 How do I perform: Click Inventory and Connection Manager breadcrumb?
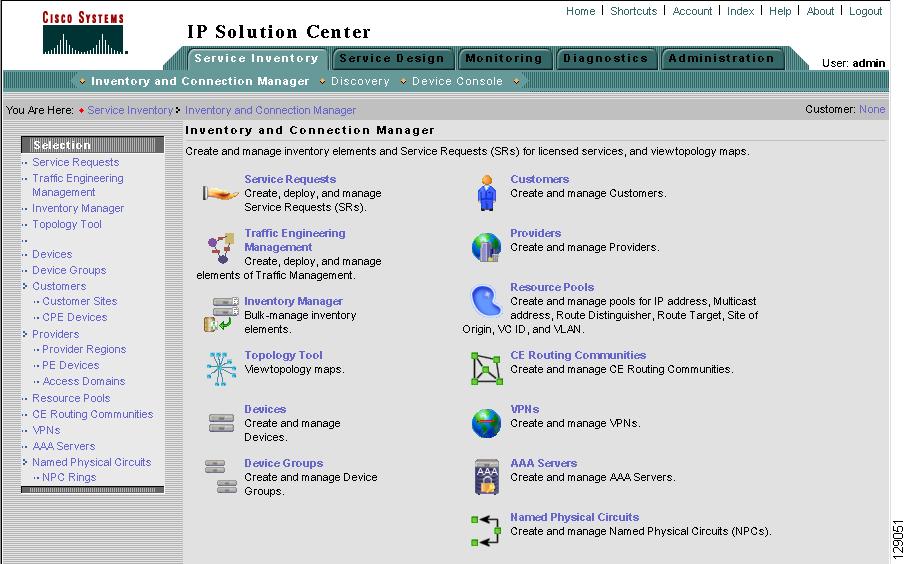pyautogui.click(x=270, y=110)
